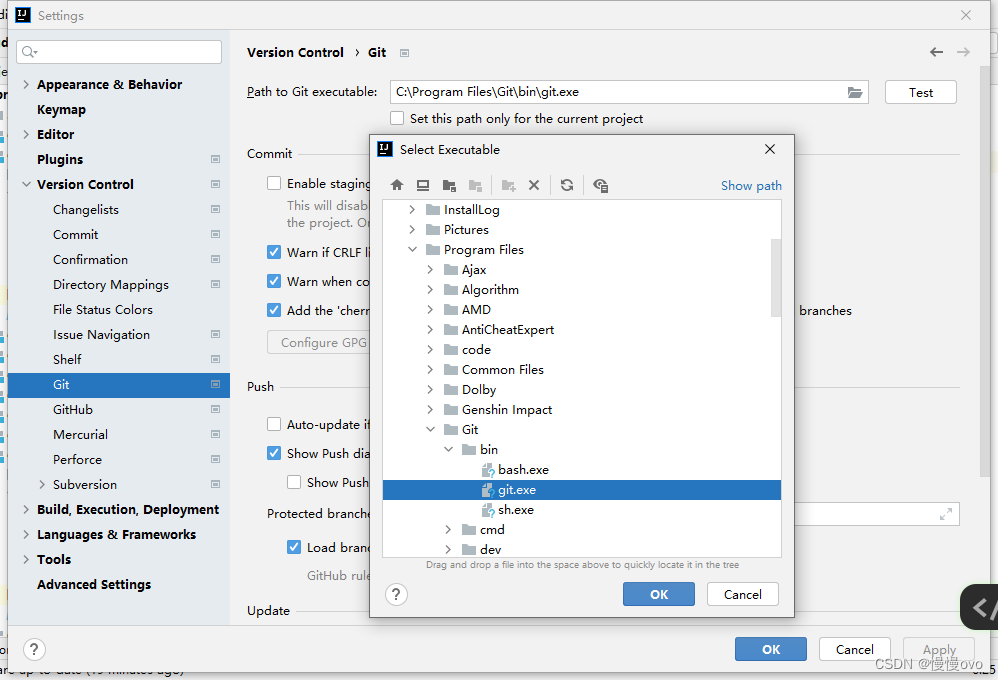This screenshot has height=680, width=998.
Task: Open Issue Navigation settings page
Action: click(x=101, y=334)
